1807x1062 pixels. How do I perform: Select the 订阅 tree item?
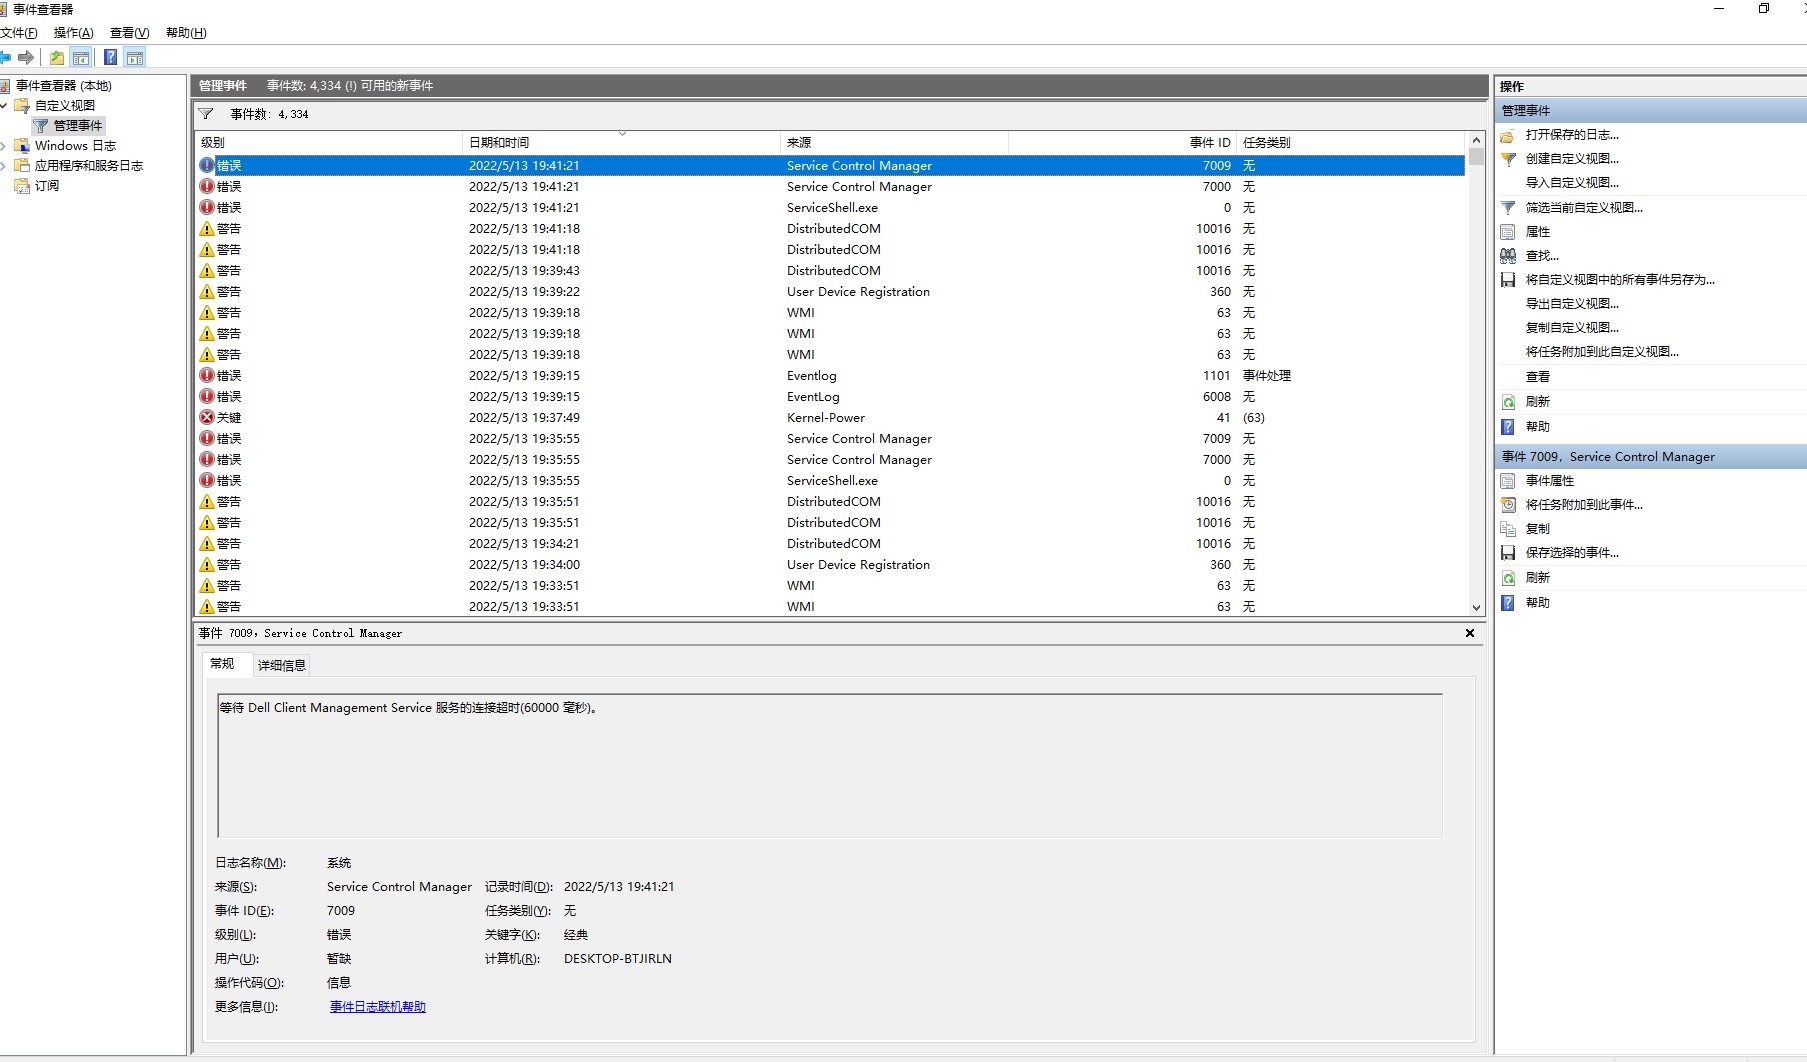click(47, 186)
